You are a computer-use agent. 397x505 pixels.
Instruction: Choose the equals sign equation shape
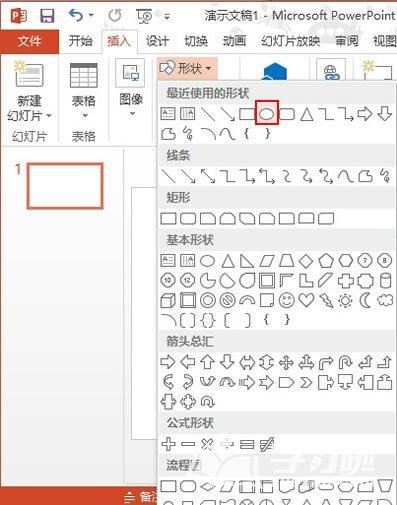click(247, 444)
